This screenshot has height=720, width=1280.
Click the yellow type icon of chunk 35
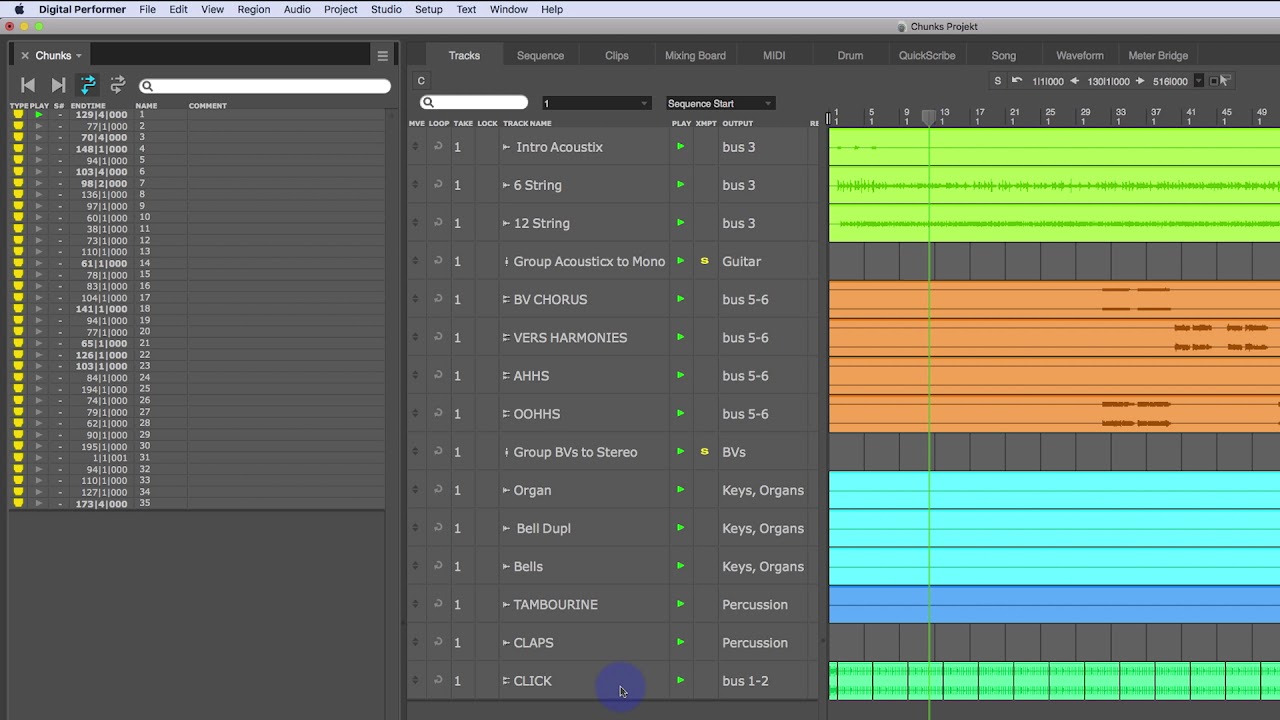click(x=18, y=503)
